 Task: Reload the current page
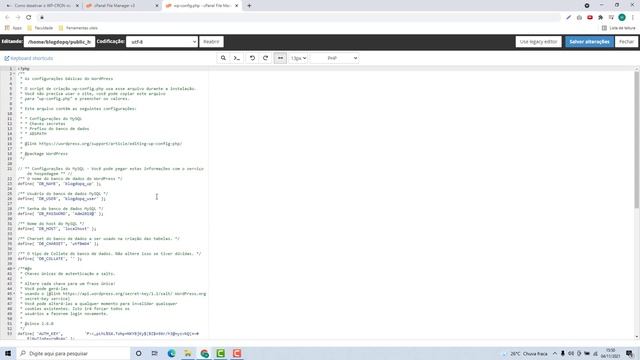pyautogui.click(x=29, y=17)
